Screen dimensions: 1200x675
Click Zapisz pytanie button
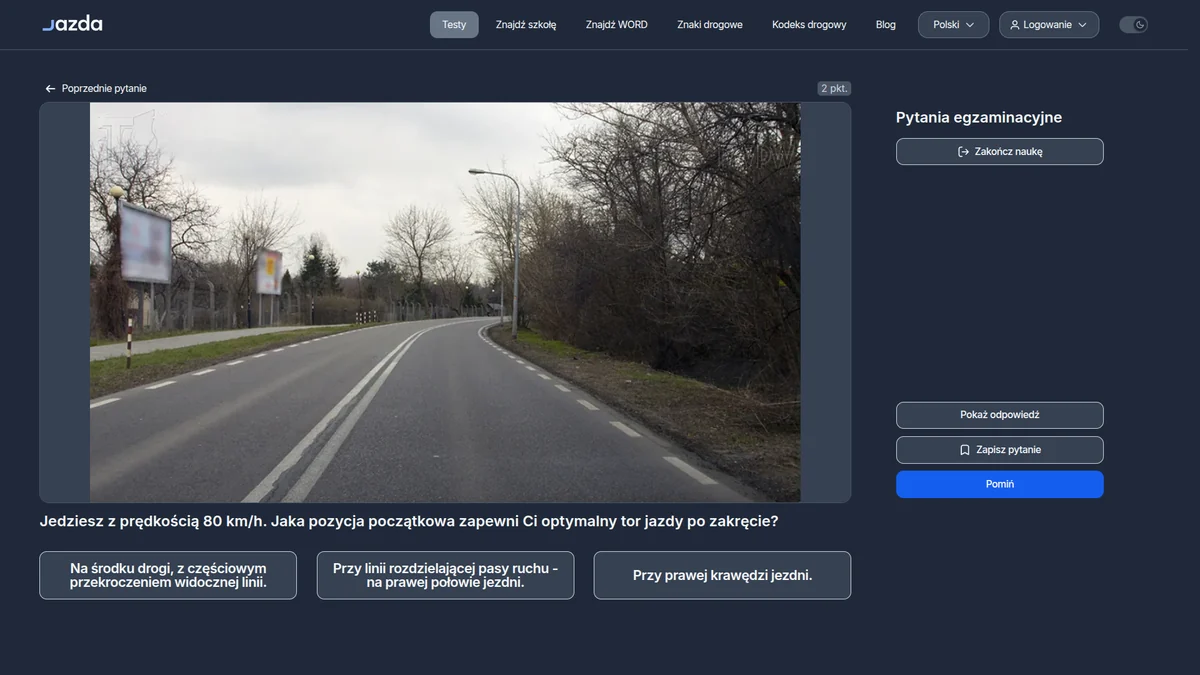pos(1000,450)
